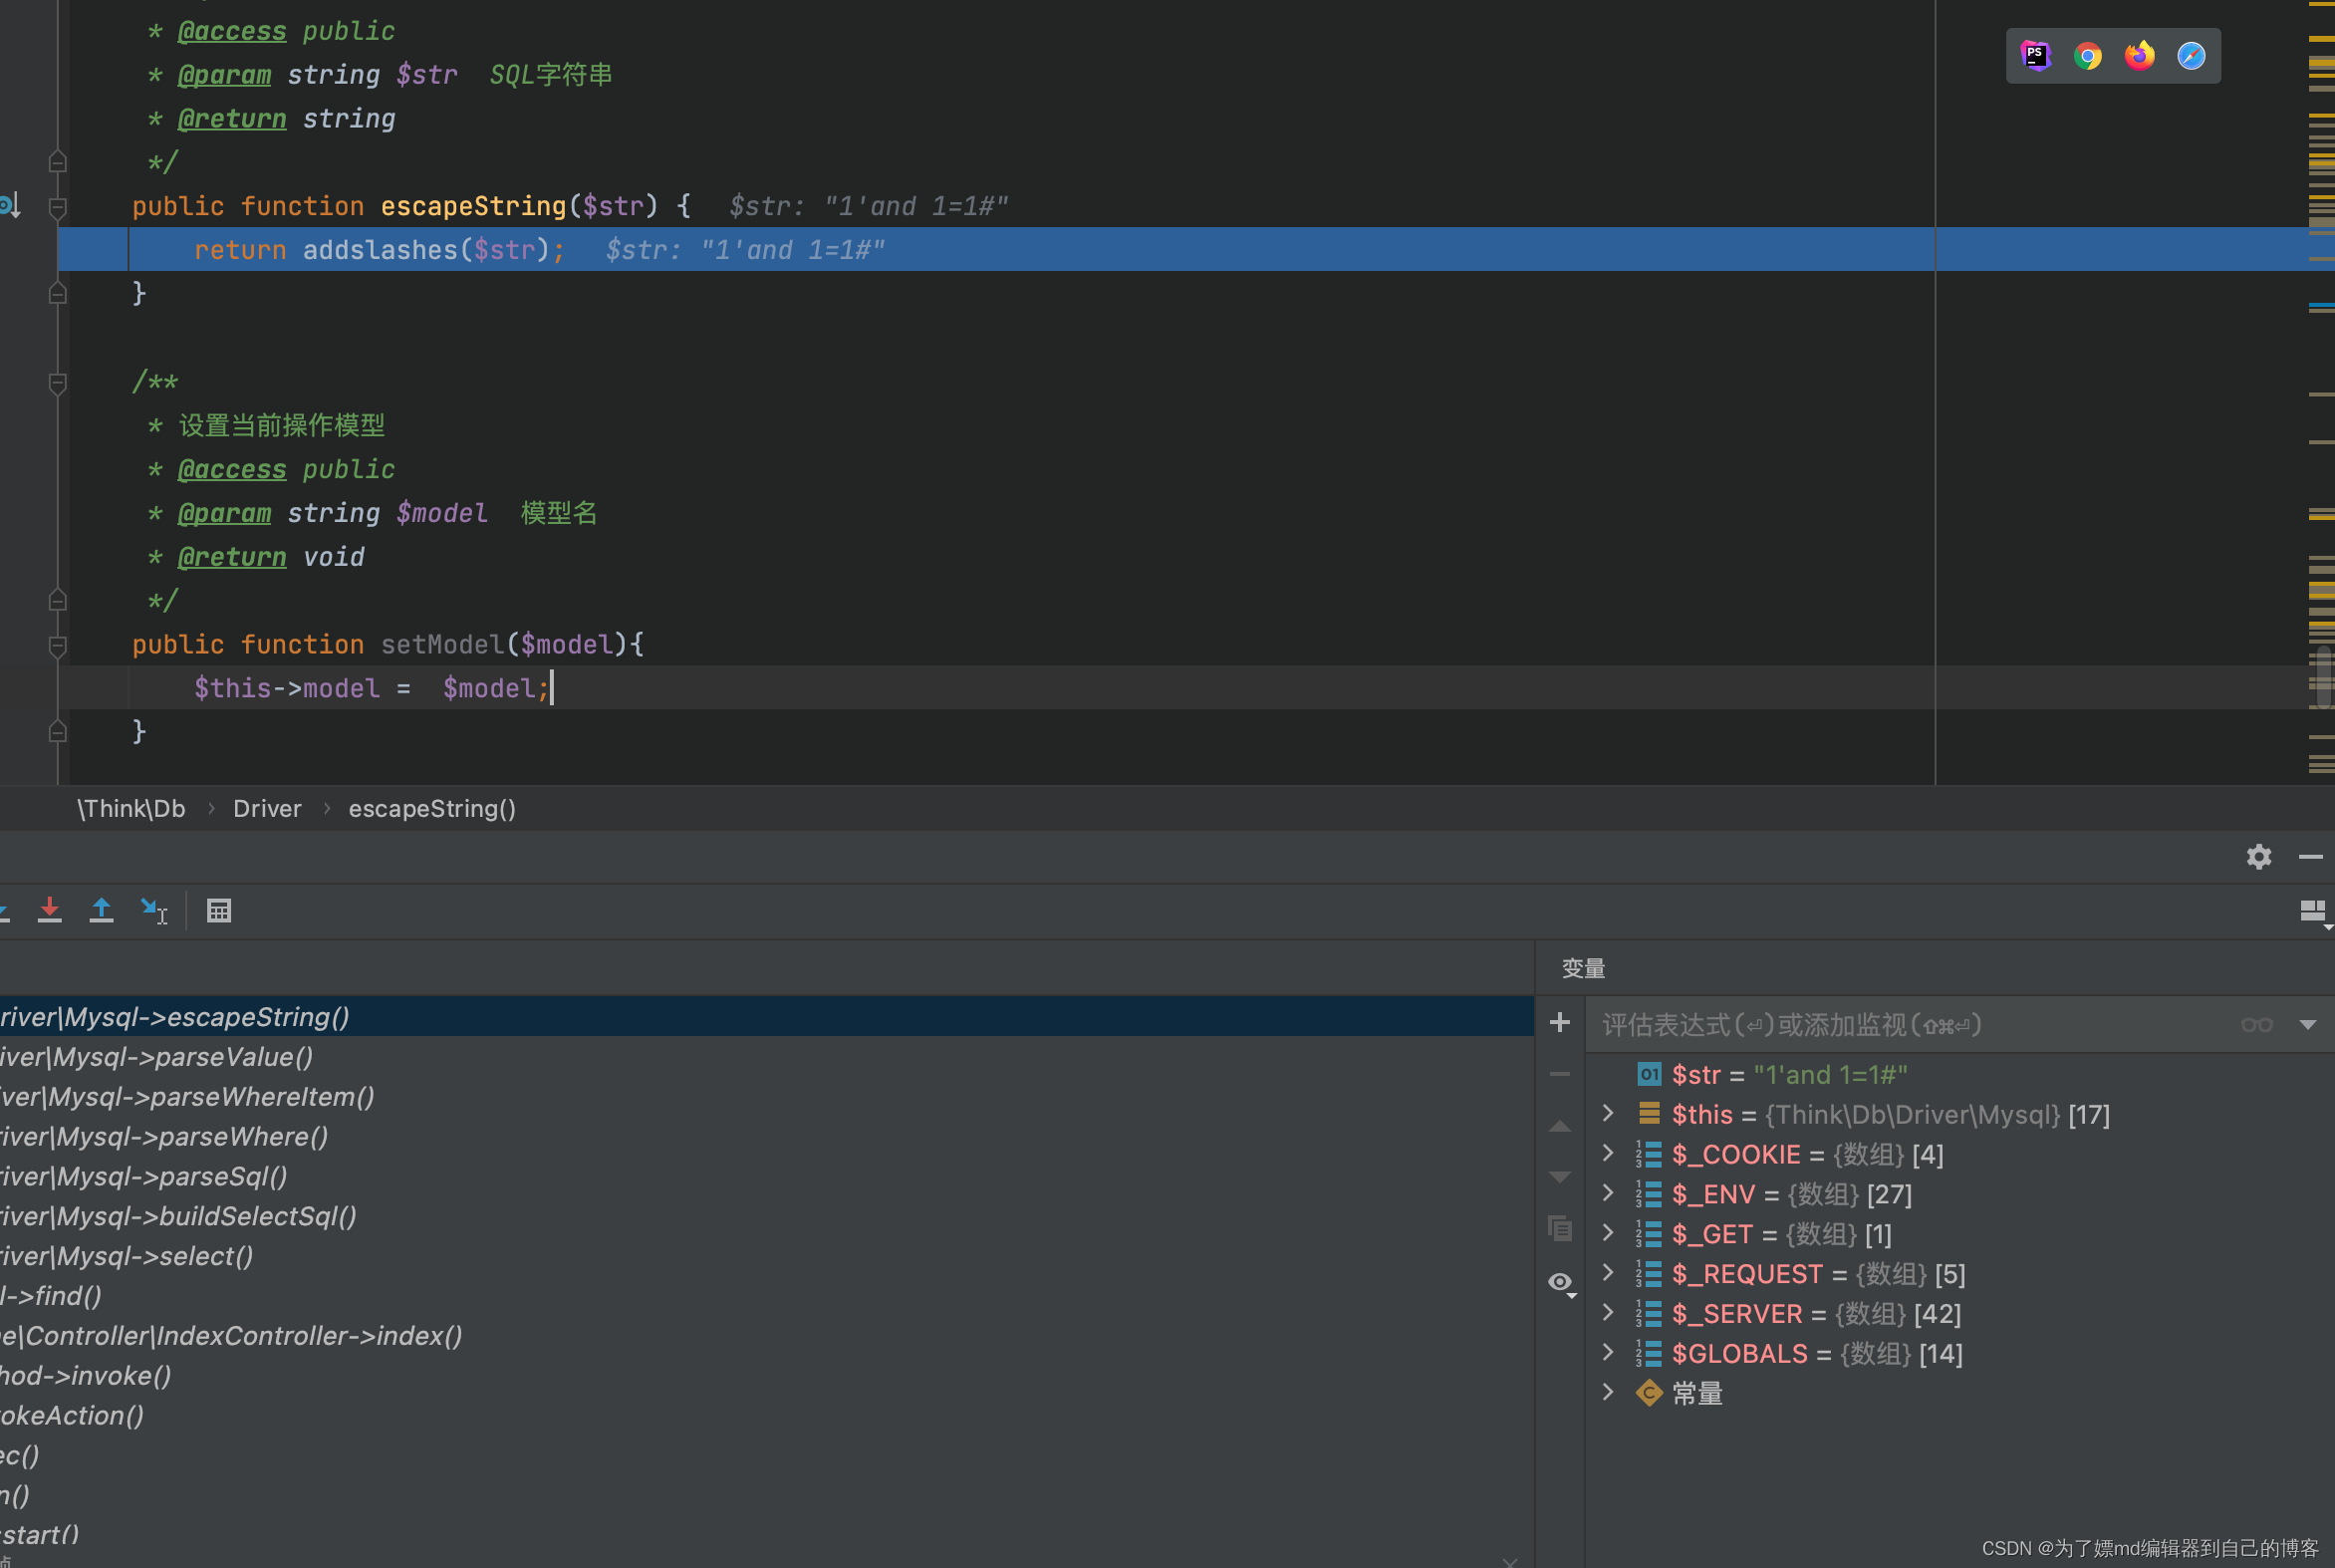Open in Safari browser icon
Screen dimensions: 2335x1568
coord(2190,56)
